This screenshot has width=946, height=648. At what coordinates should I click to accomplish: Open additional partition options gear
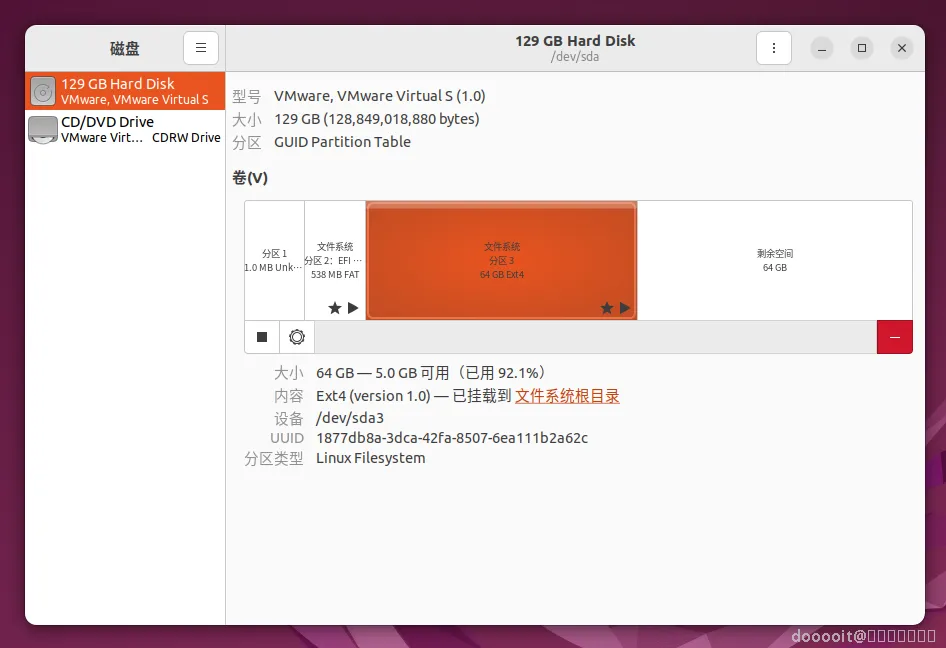tap(296, 337)
